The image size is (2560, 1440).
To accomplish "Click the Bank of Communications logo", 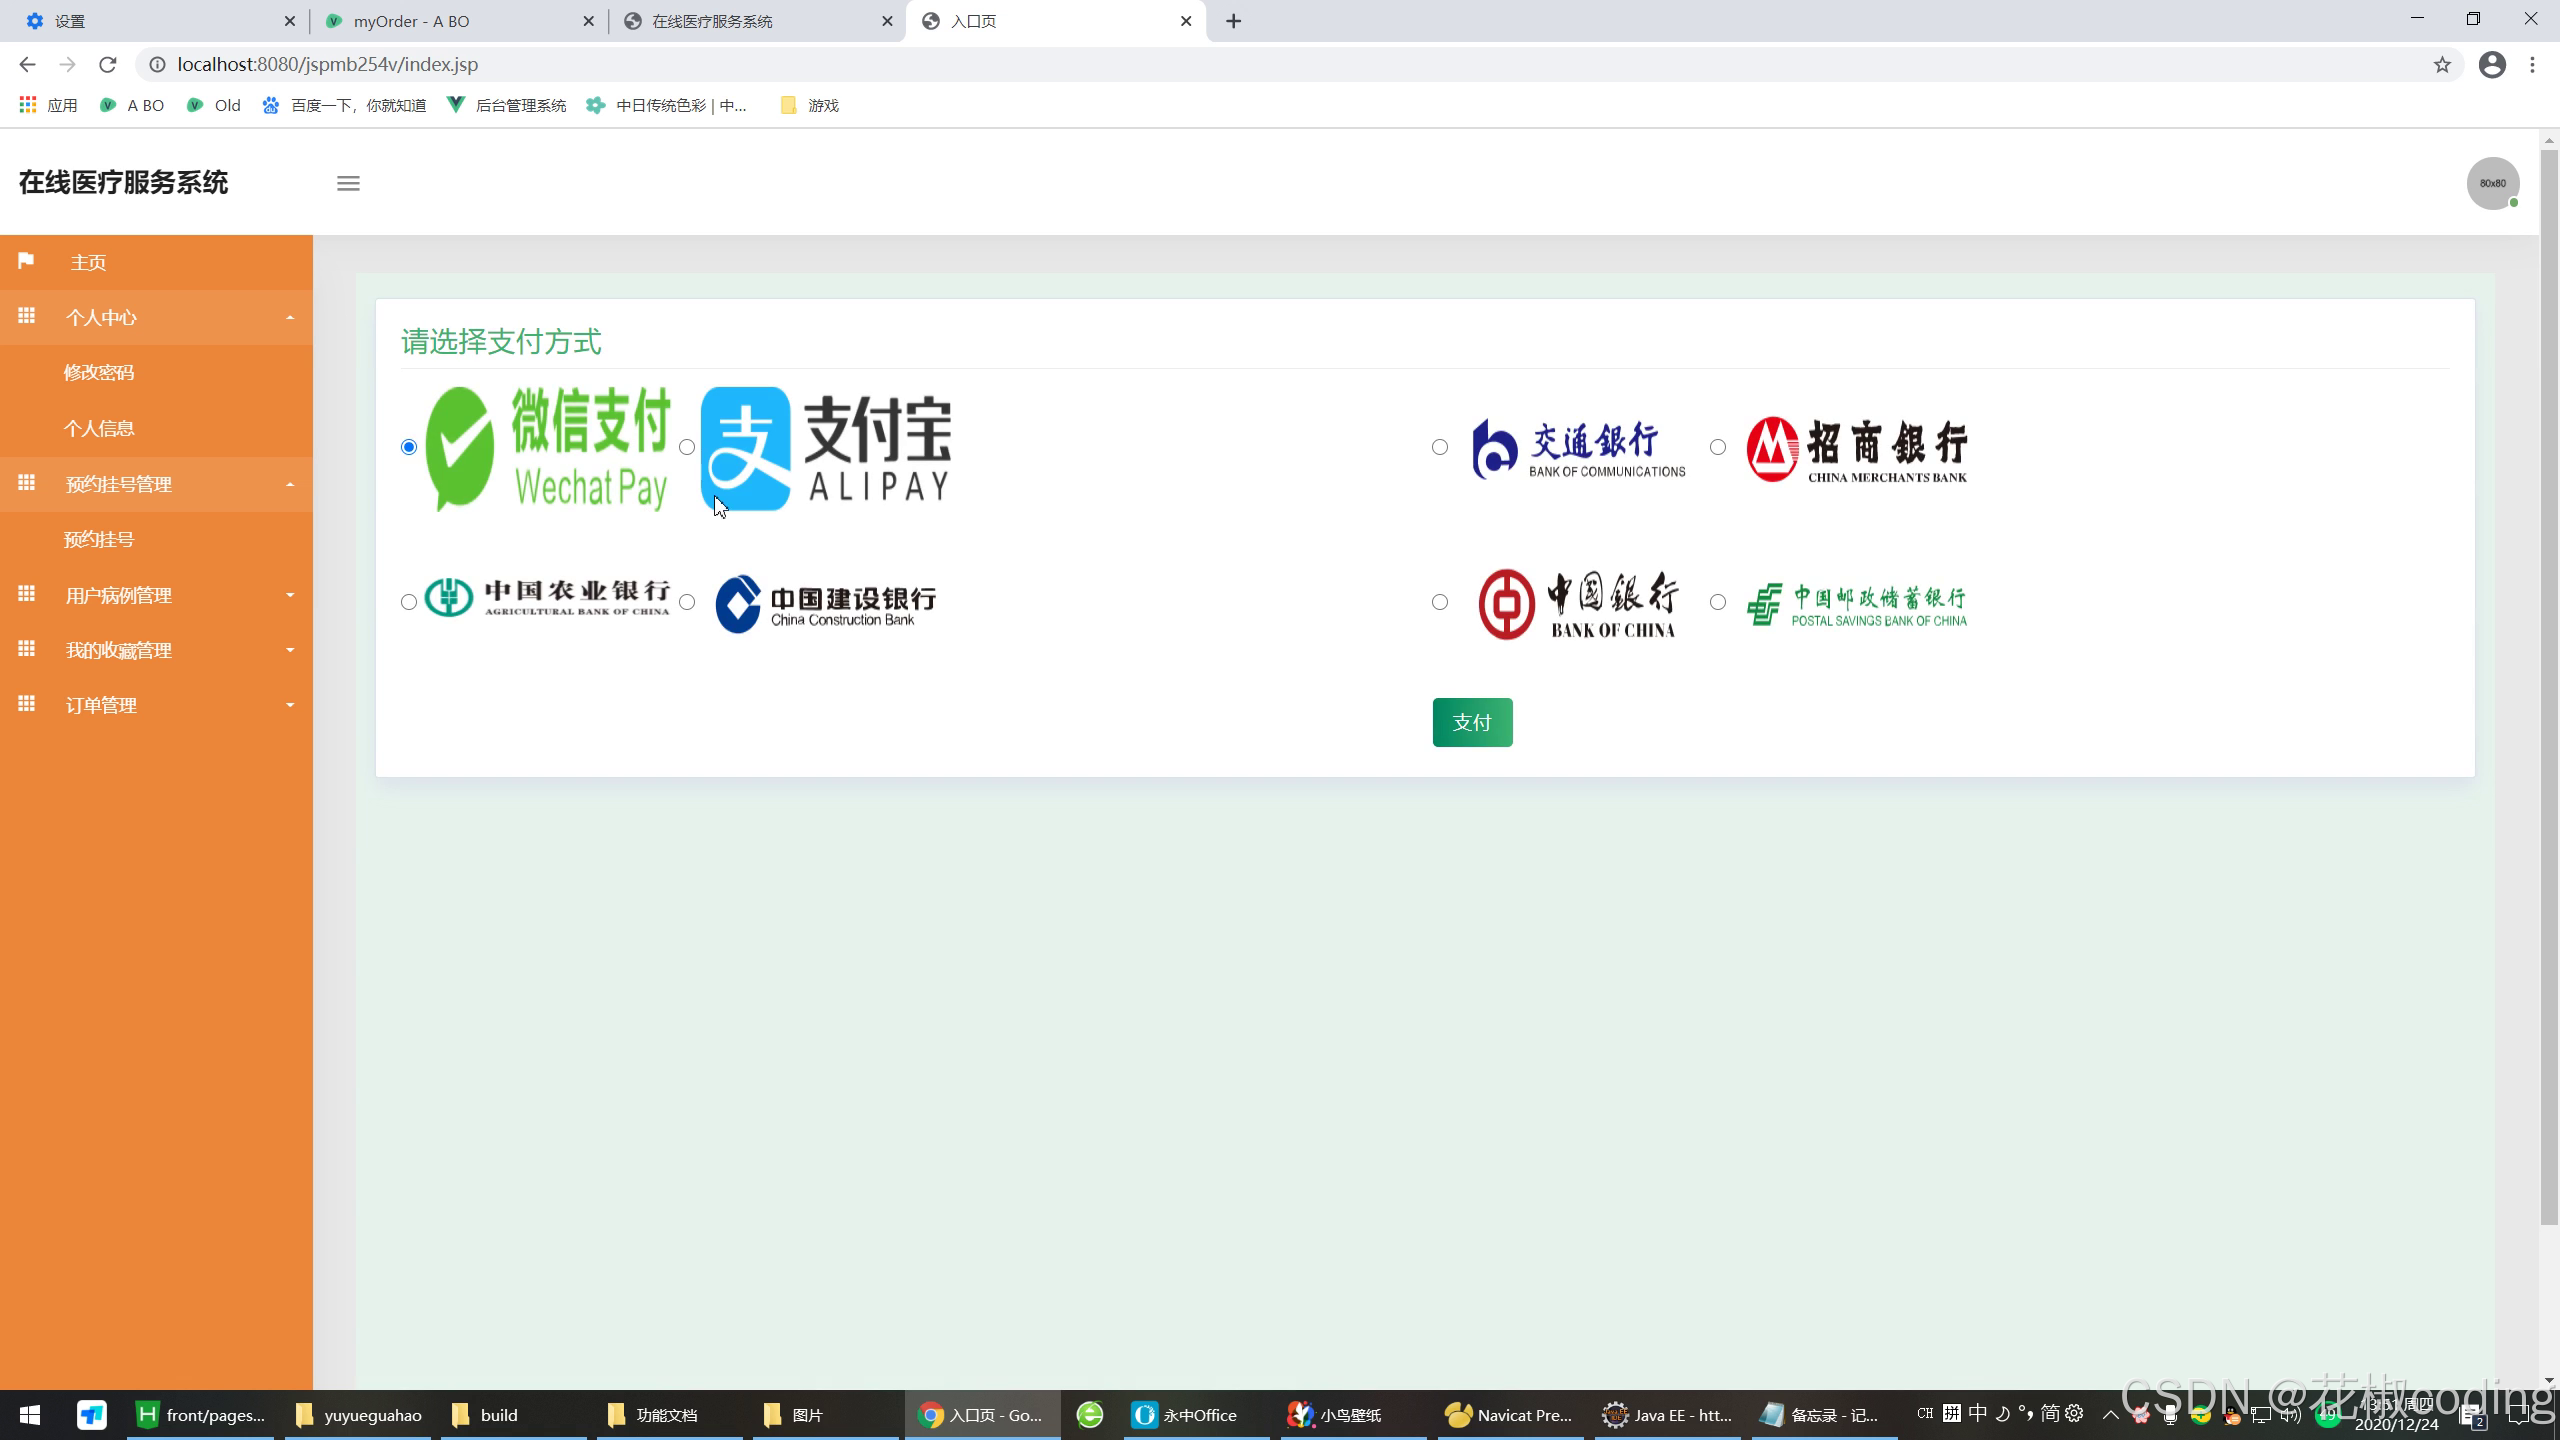I will tap(1576, 447).
